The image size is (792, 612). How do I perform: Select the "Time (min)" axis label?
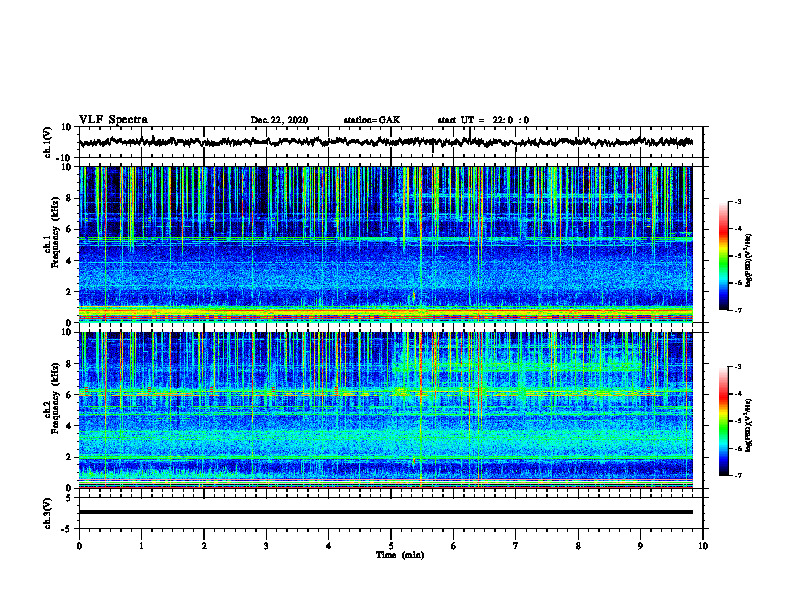click(x=400, y=555)
